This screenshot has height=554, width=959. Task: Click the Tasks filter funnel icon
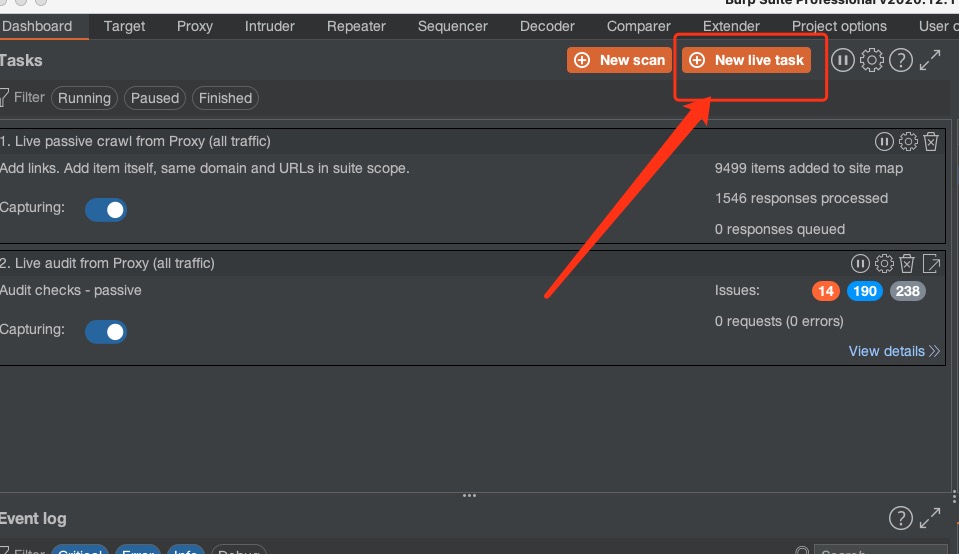[x=4, y=98]
